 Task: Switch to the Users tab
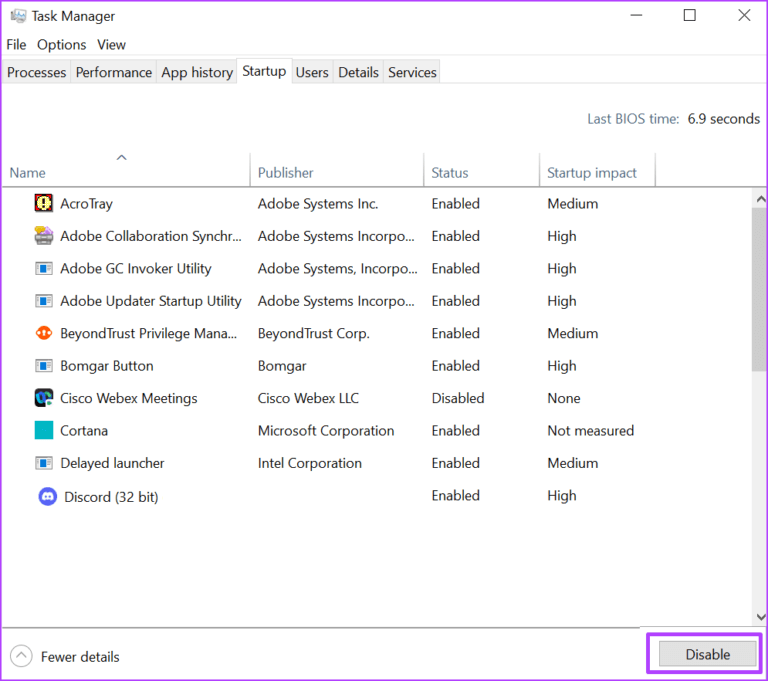pos(312,72)
